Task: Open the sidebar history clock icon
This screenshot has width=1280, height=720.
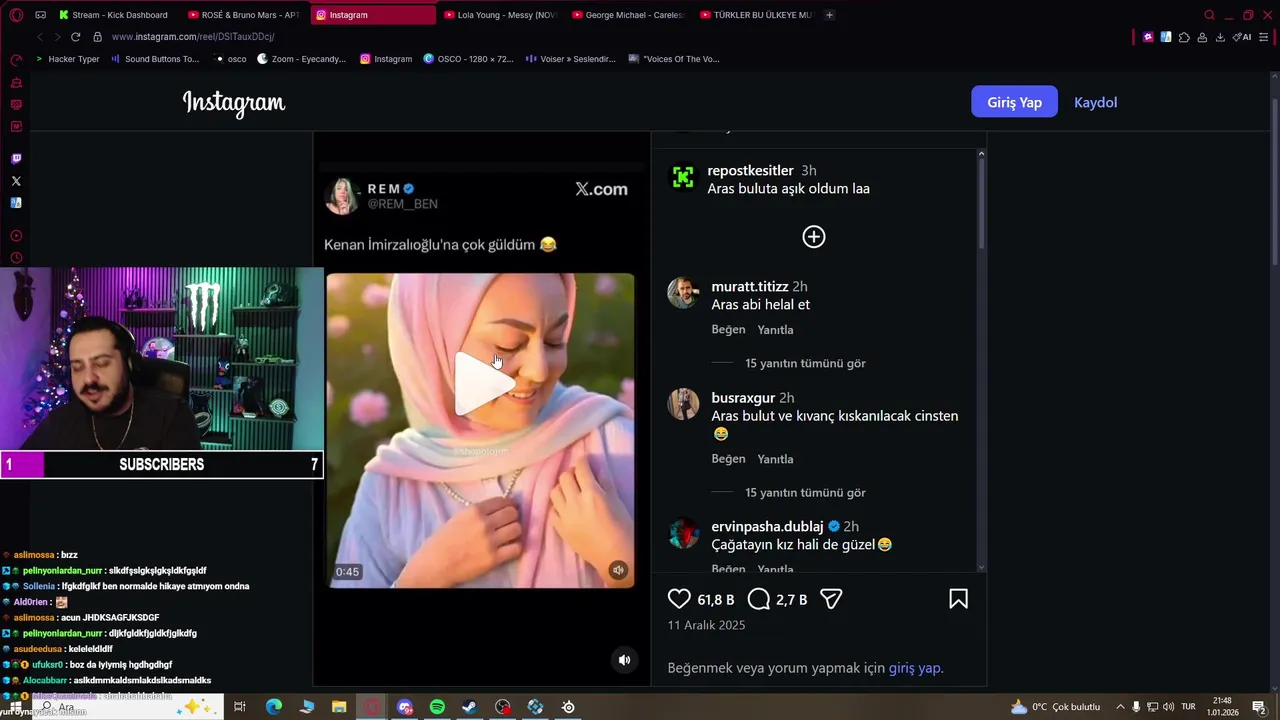Action: click(x=16, y=258)
